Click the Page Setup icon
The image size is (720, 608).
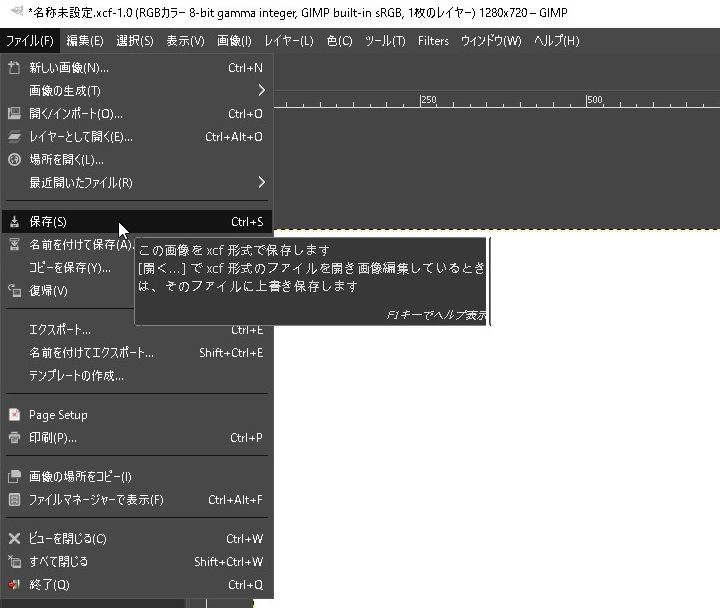point(14,415)
